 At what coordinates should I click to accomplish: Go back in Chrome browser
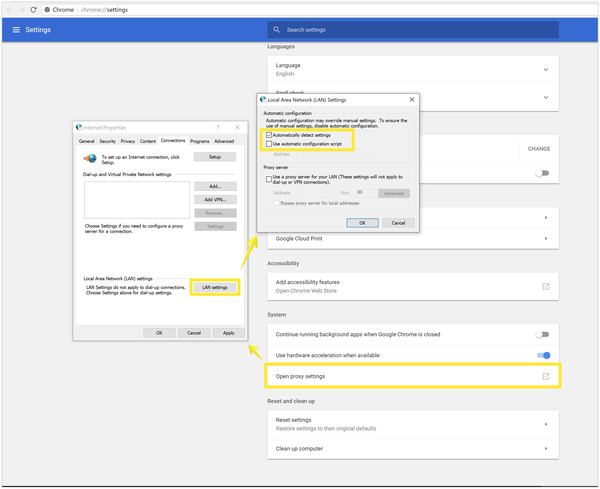[9, 10]
